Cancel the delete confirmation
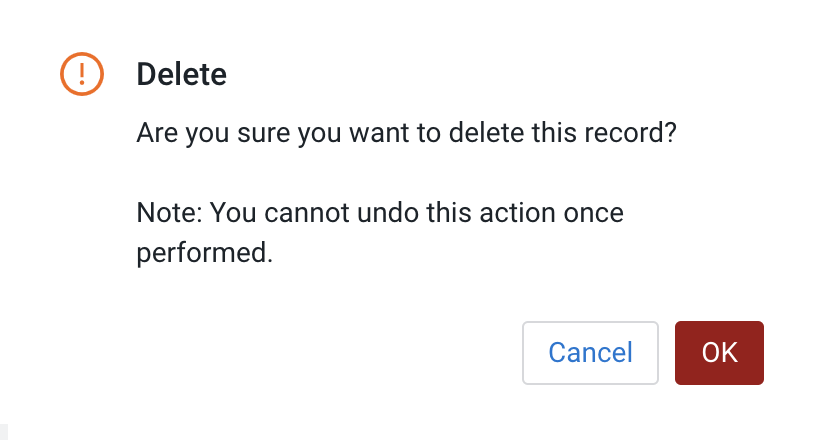Viewport: 820px width, 440px height. coord(590,353)
